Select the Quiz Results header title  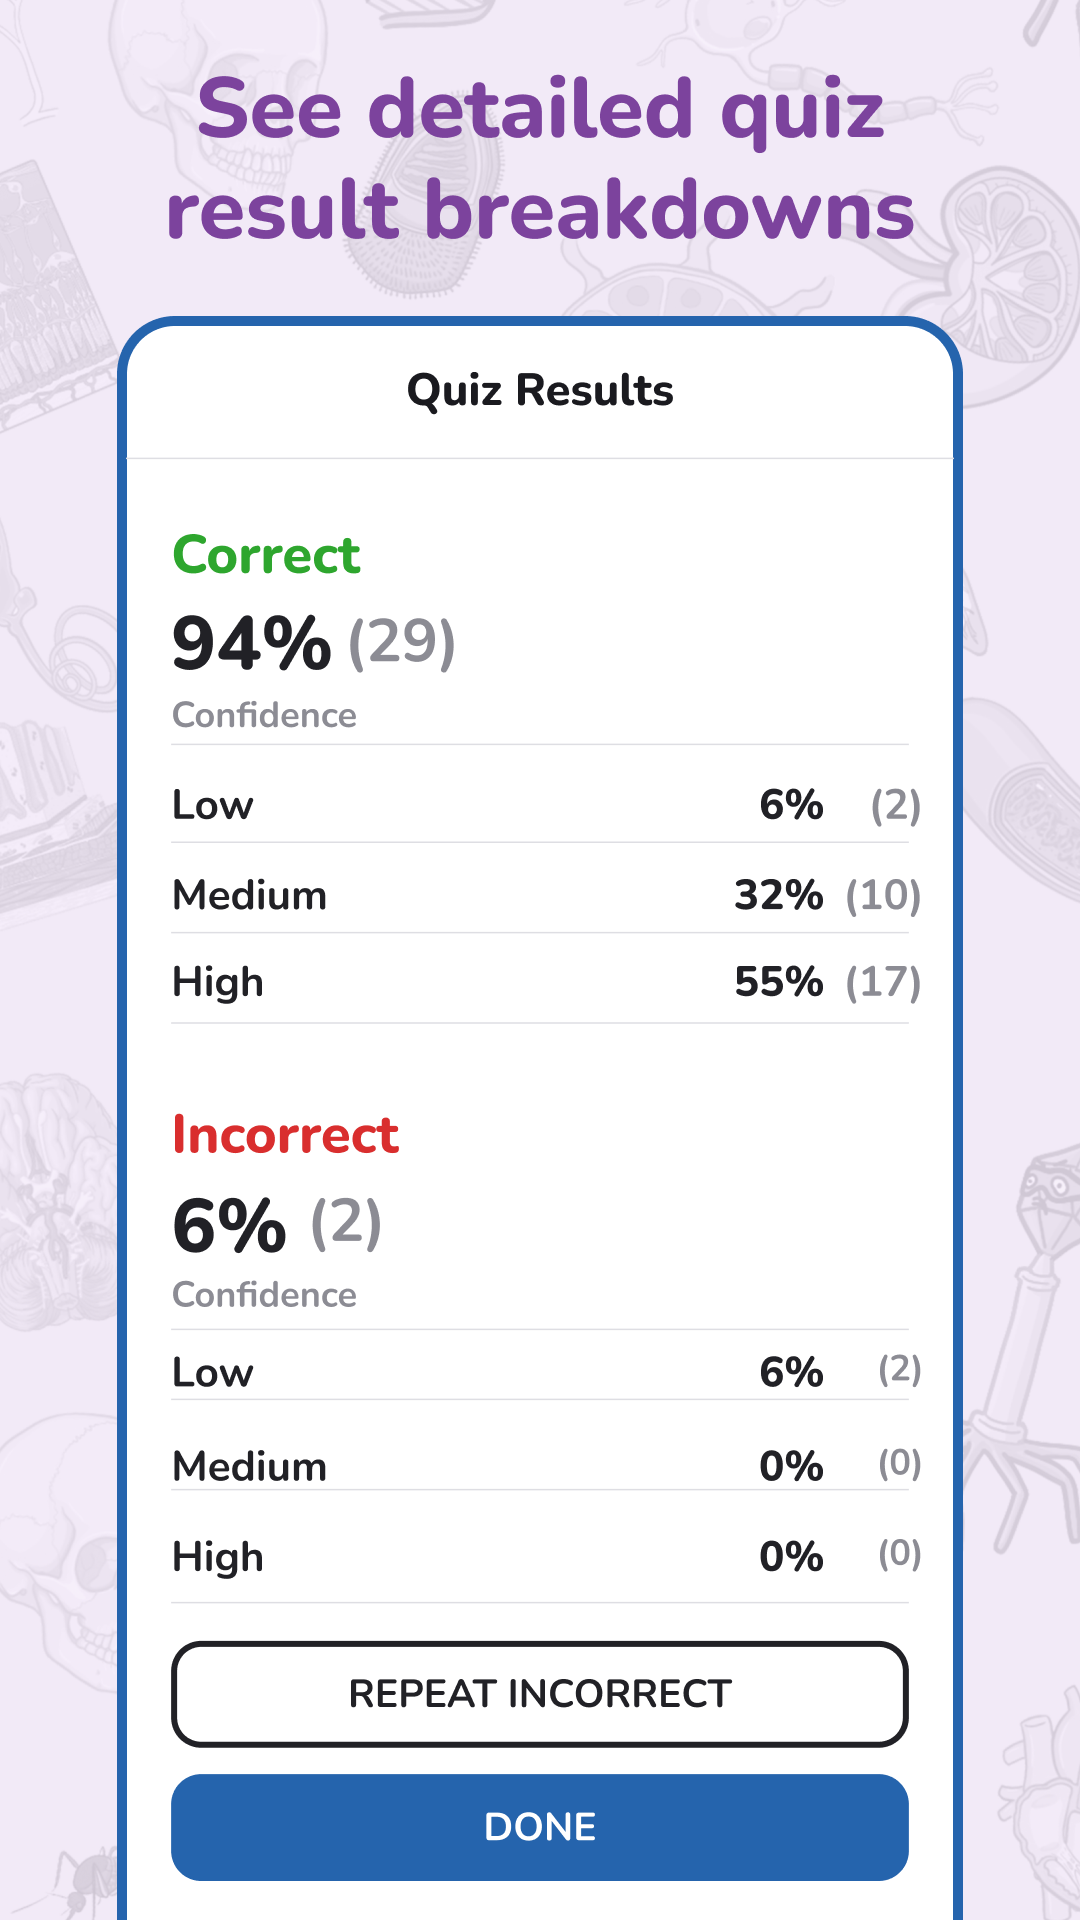pyautogui.click(x=540, y=390)
